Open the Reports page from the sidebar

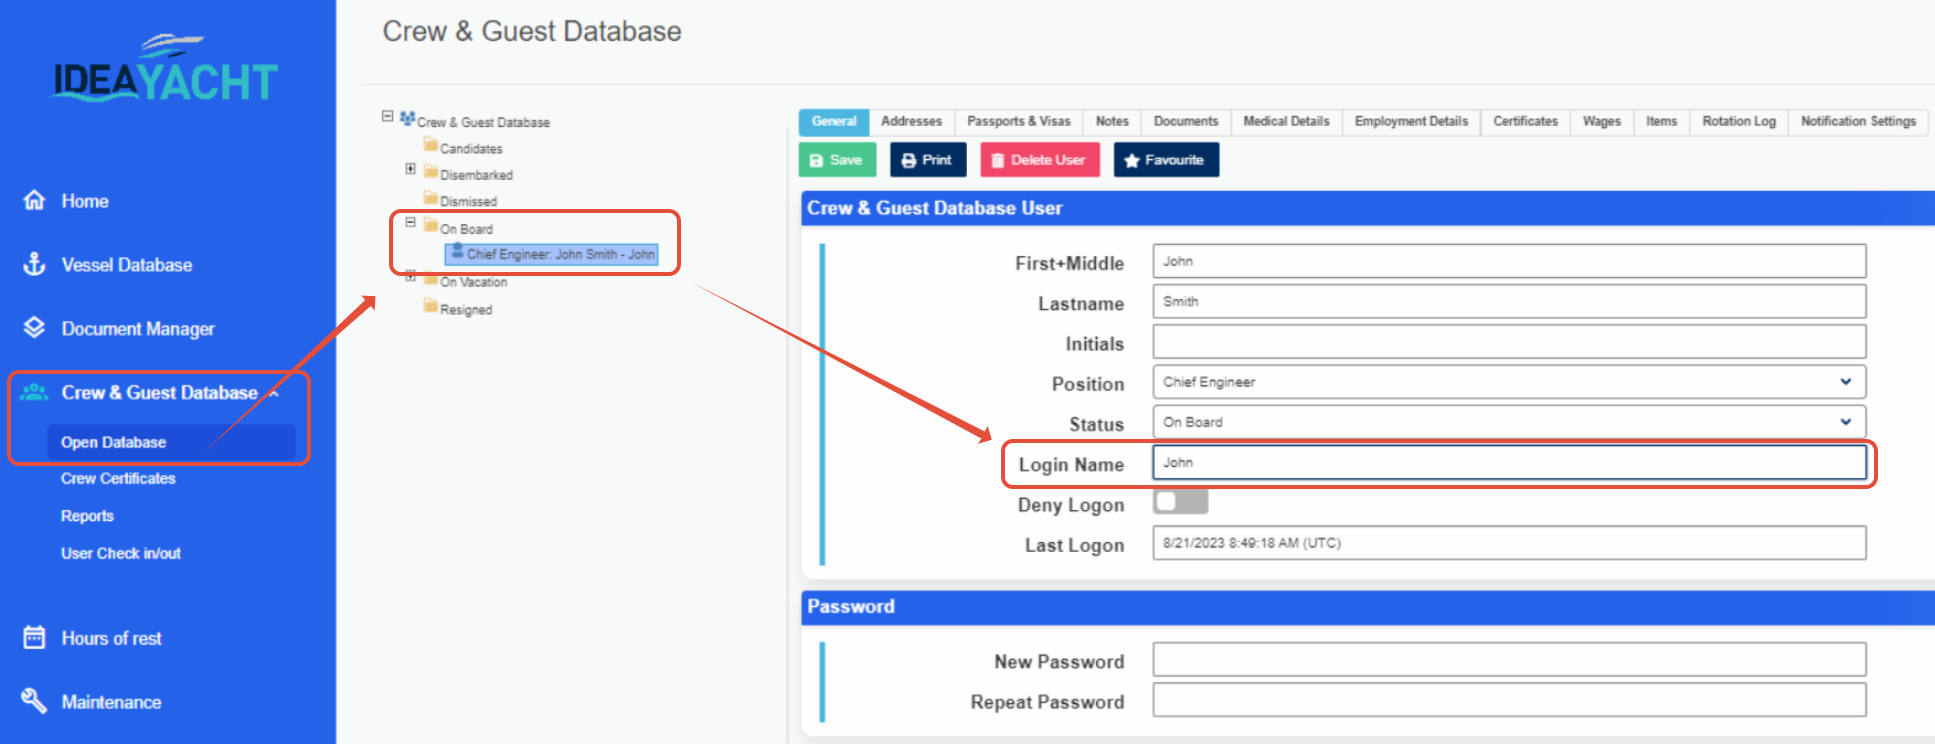click(x=88, y=515)
